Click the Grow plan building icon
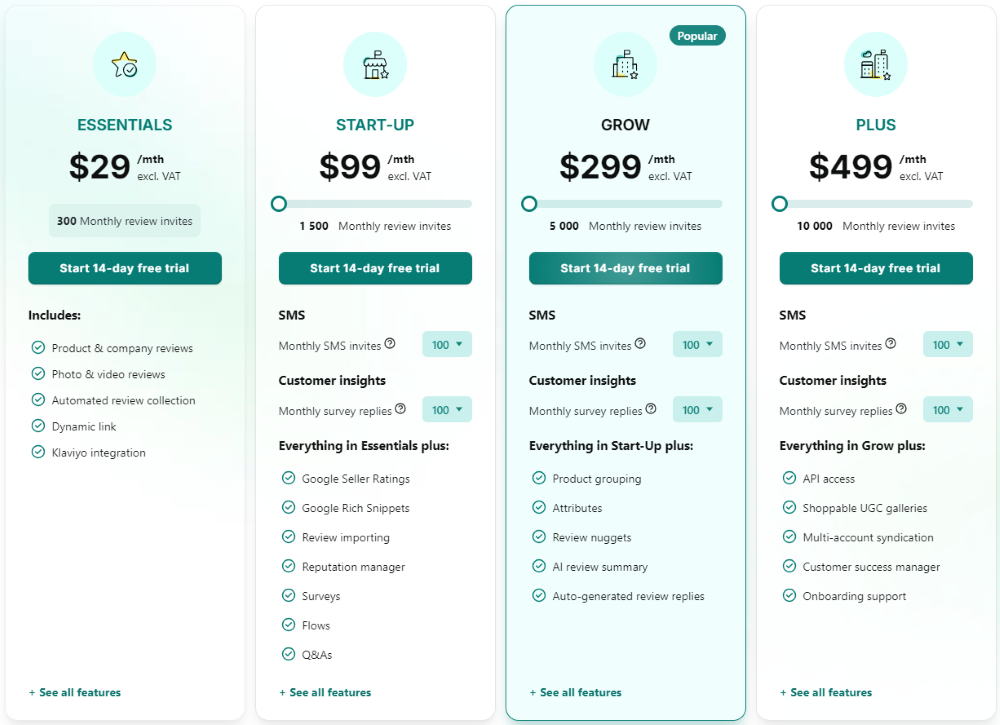The image size is (1000, 725). click(x=625, y=65)
